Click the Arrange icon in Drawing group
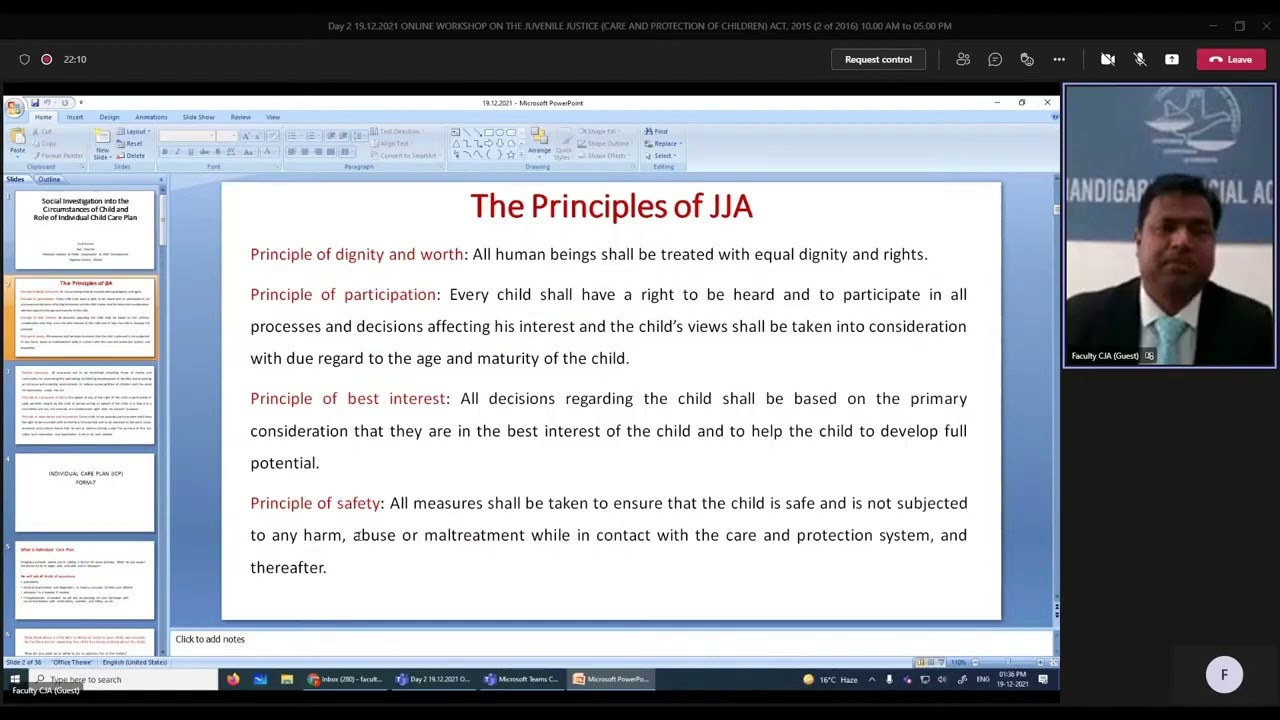 point(539,143)
